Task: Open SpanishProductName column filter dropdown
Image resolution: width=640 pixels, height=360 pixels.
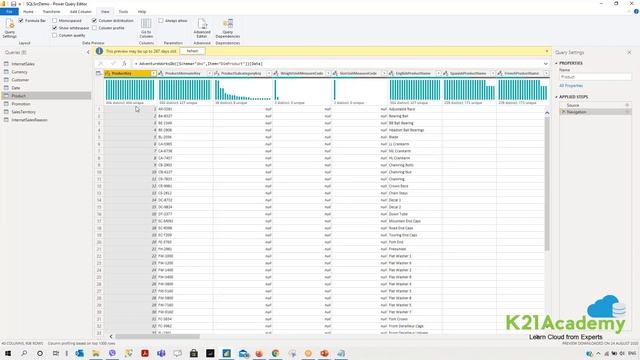Action: pyautogui.click(x=493, y=73)
